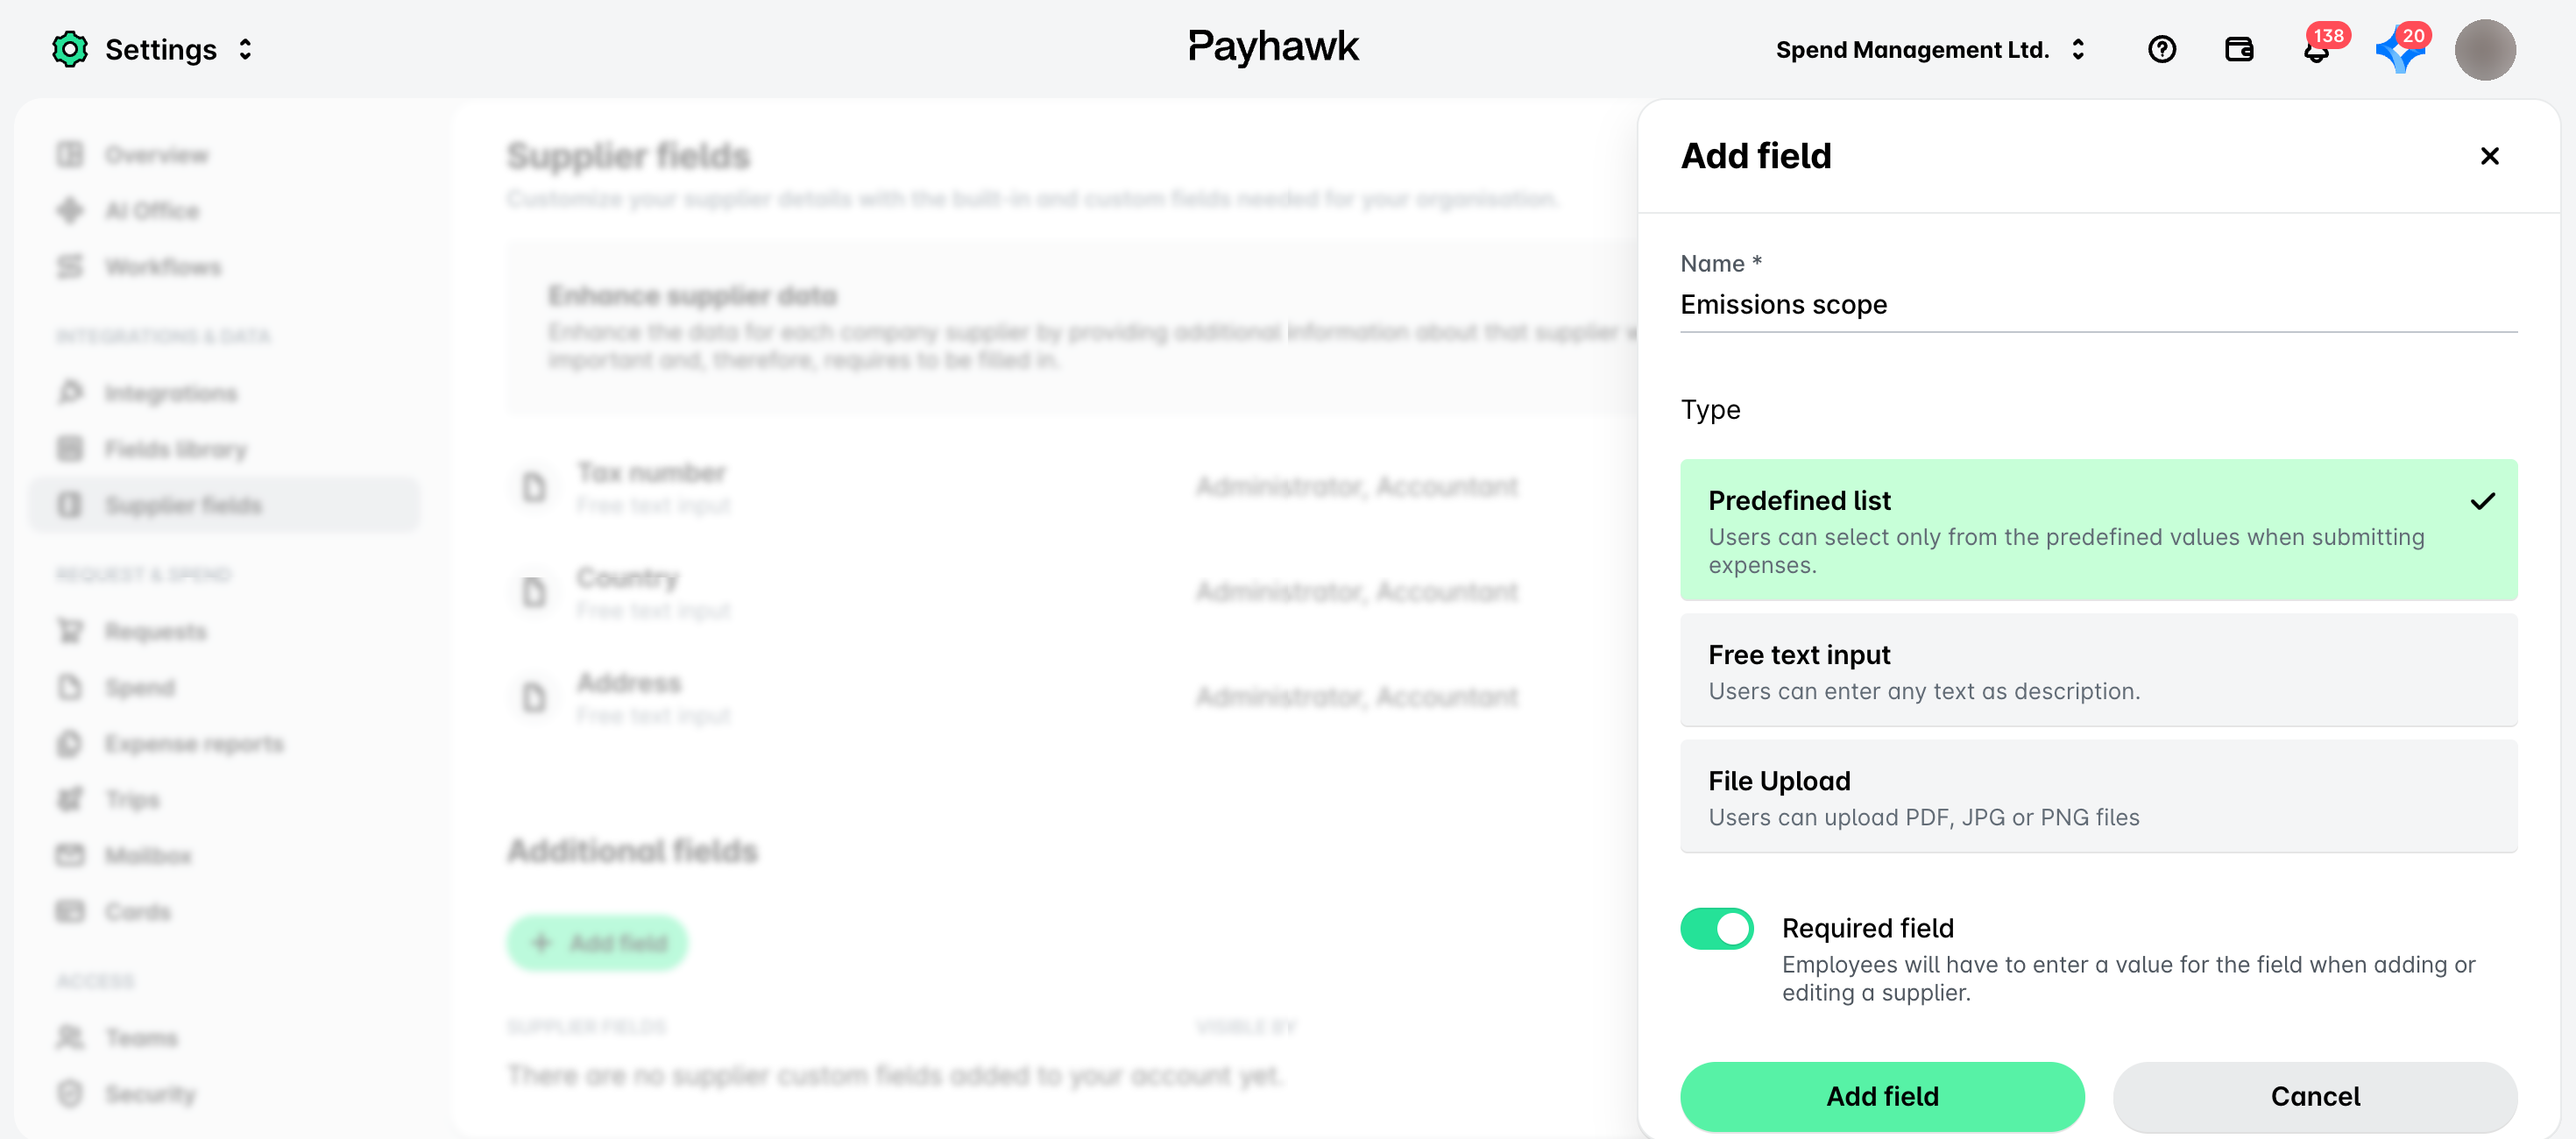Open the wallet icon in header
This screenshot has width=2576, height=1139.
(x=2239, y=49)
